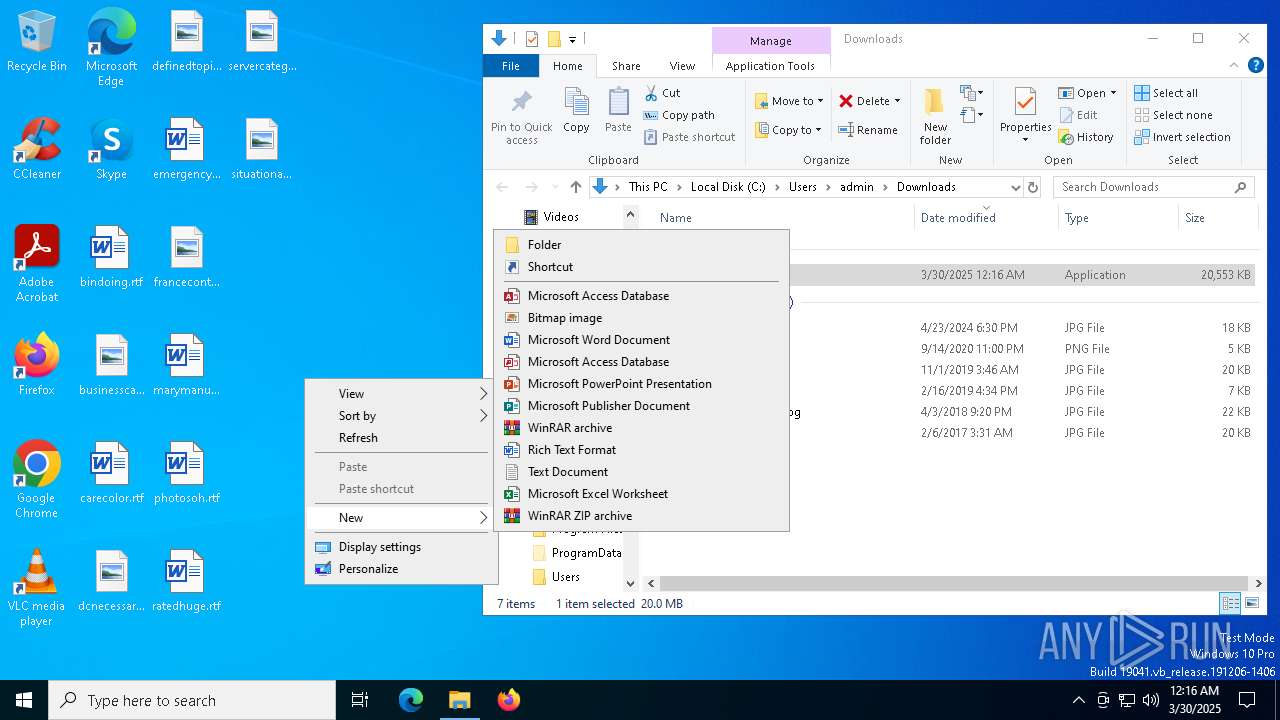This screenshot has width=1280, height=720.
Task: Open Google Chrome from the desktop
Action: 37,480
